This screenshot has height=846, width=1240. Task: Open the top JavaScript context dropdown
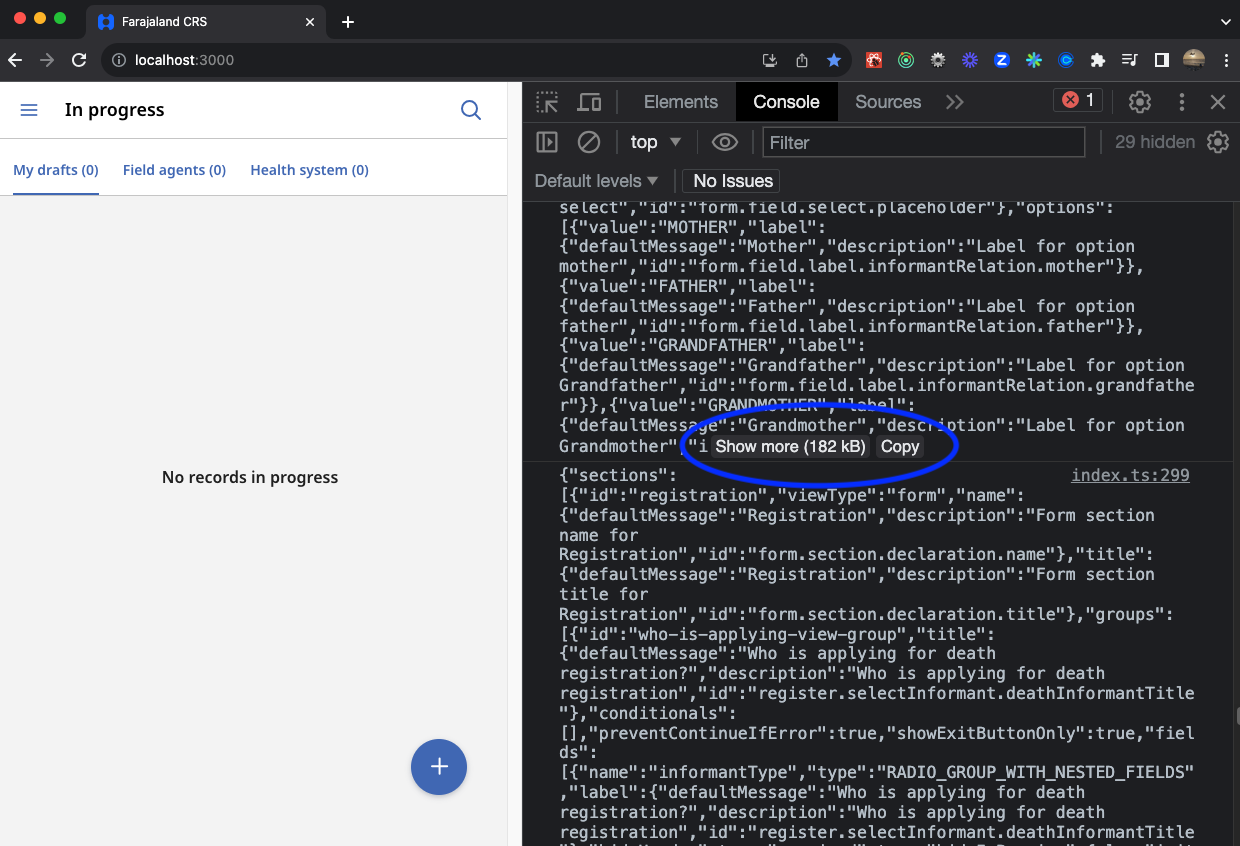click(655, 142)
